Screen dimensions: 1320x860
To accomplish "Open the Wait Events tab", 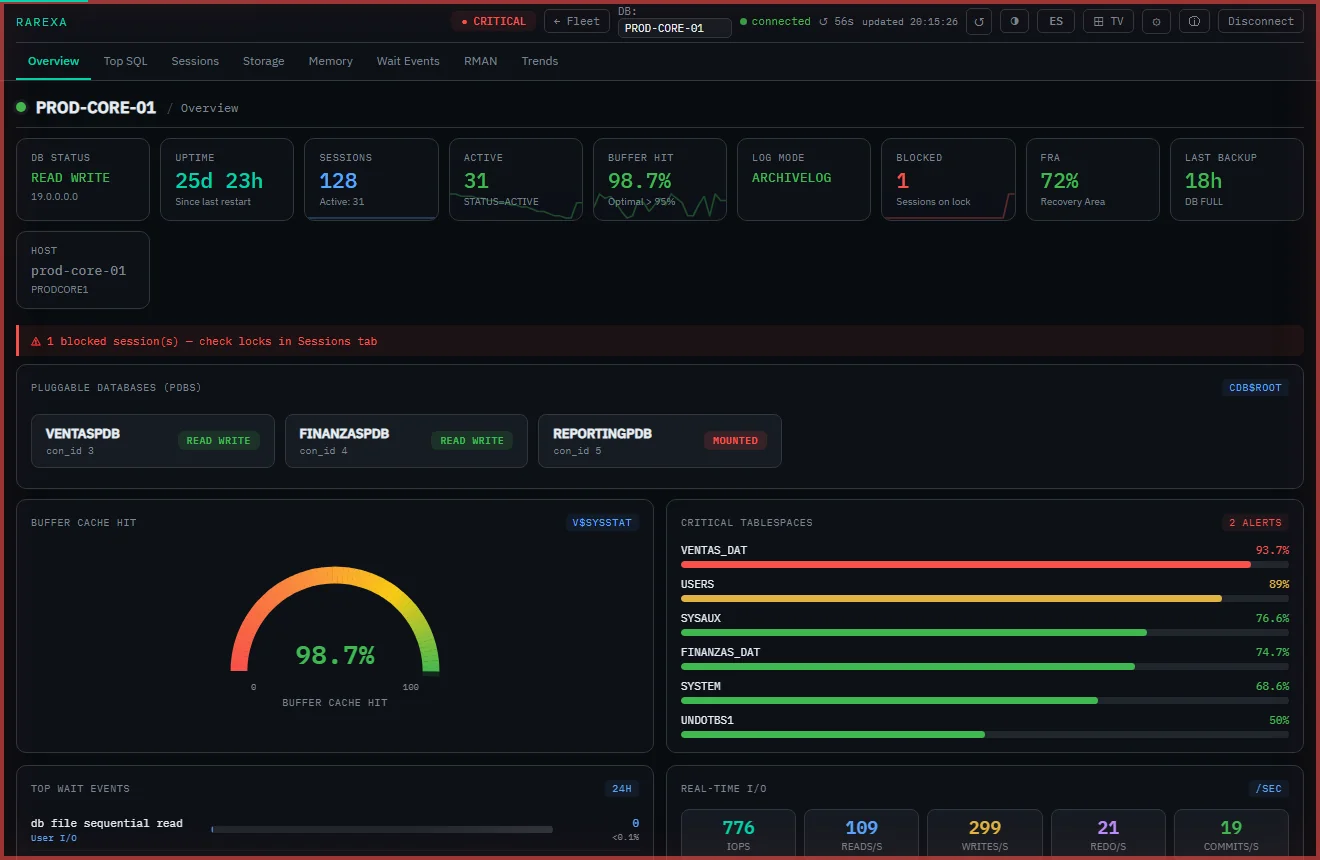I will click(408, 61).
